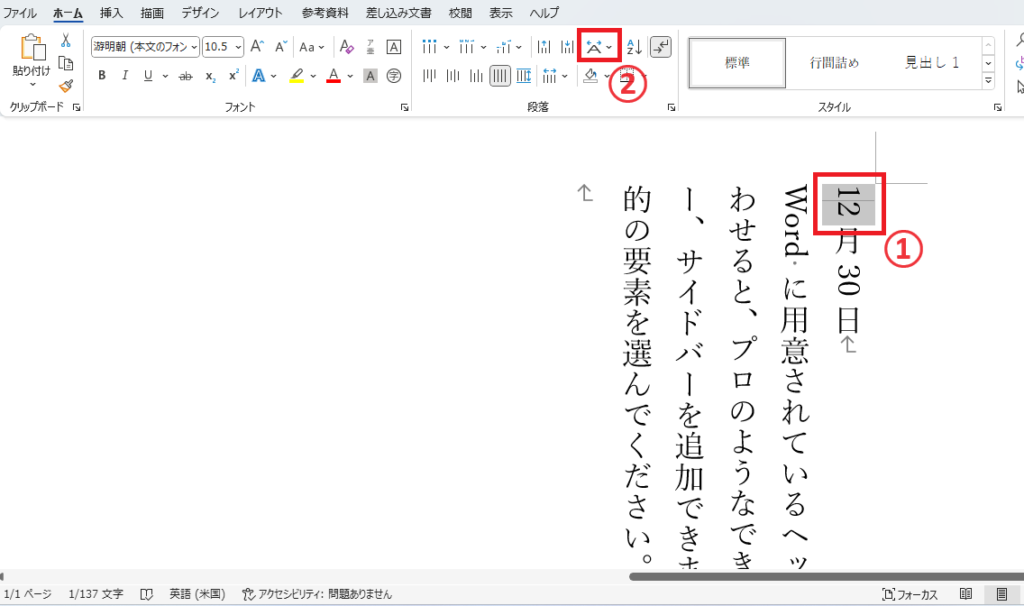This screenshot has height=606, width=1024.
Task: Apply red font color
Action: 334,76
